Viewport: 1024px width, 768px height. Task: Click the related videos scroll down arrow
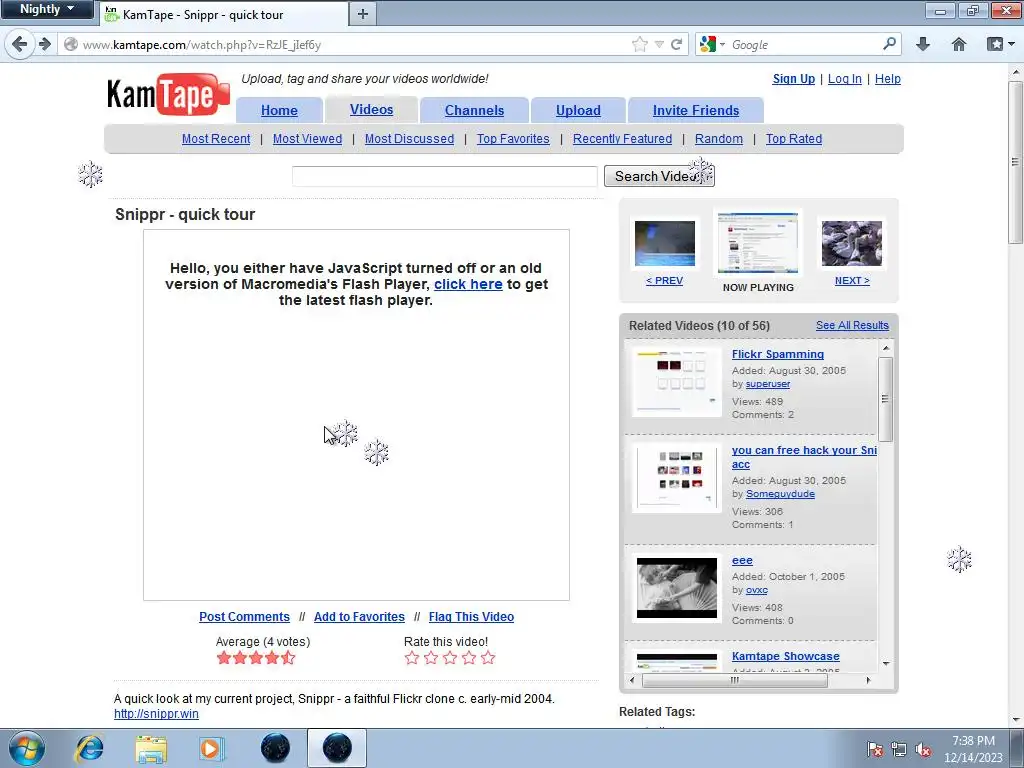886,664
